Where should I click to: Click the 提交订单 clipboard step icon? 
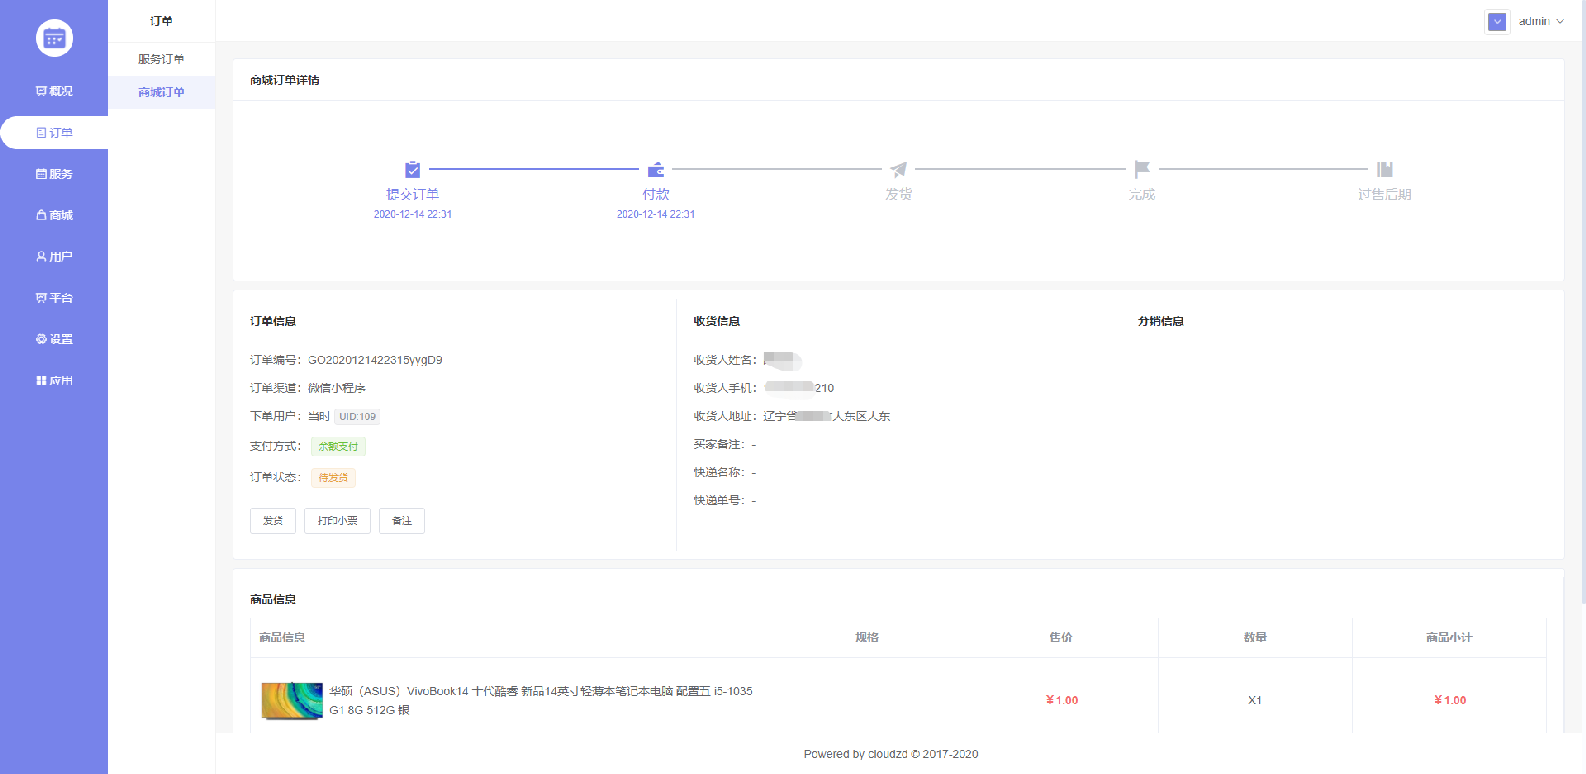[412, 169]
